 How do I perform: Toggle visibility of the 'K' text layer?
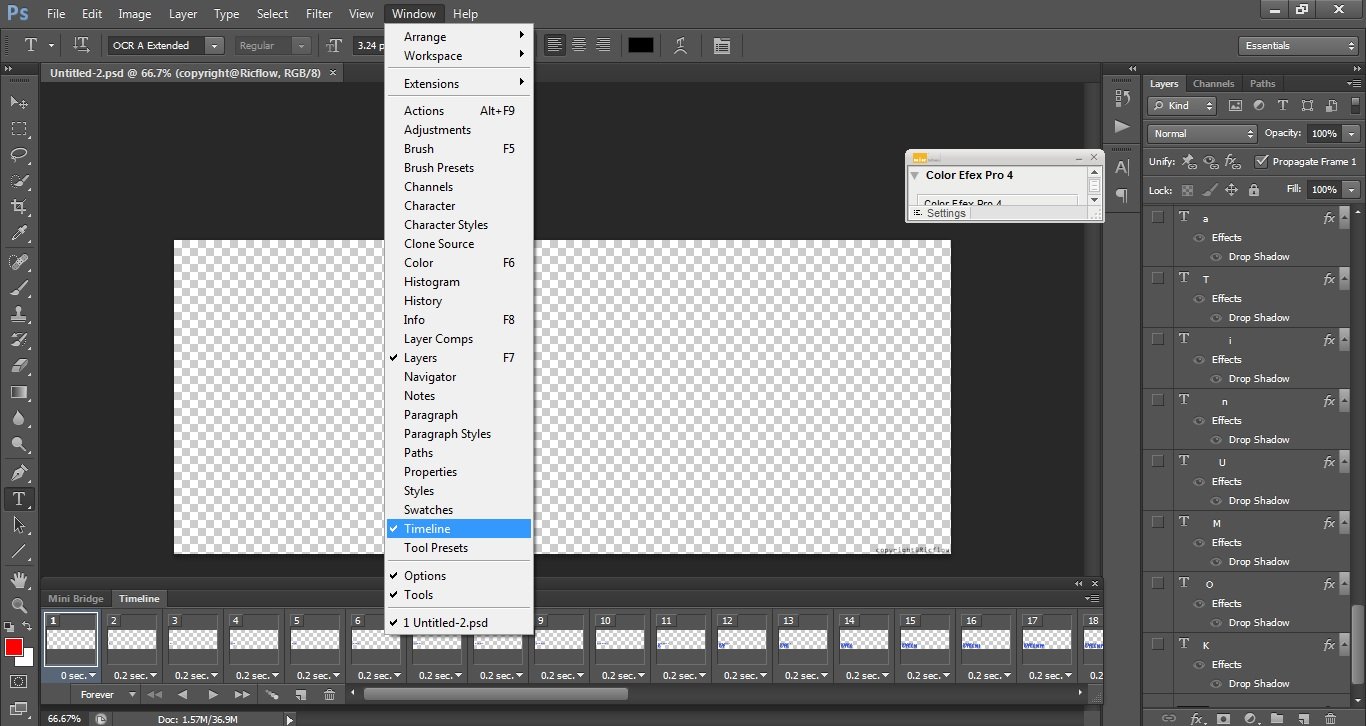(x=1158, y=644)
